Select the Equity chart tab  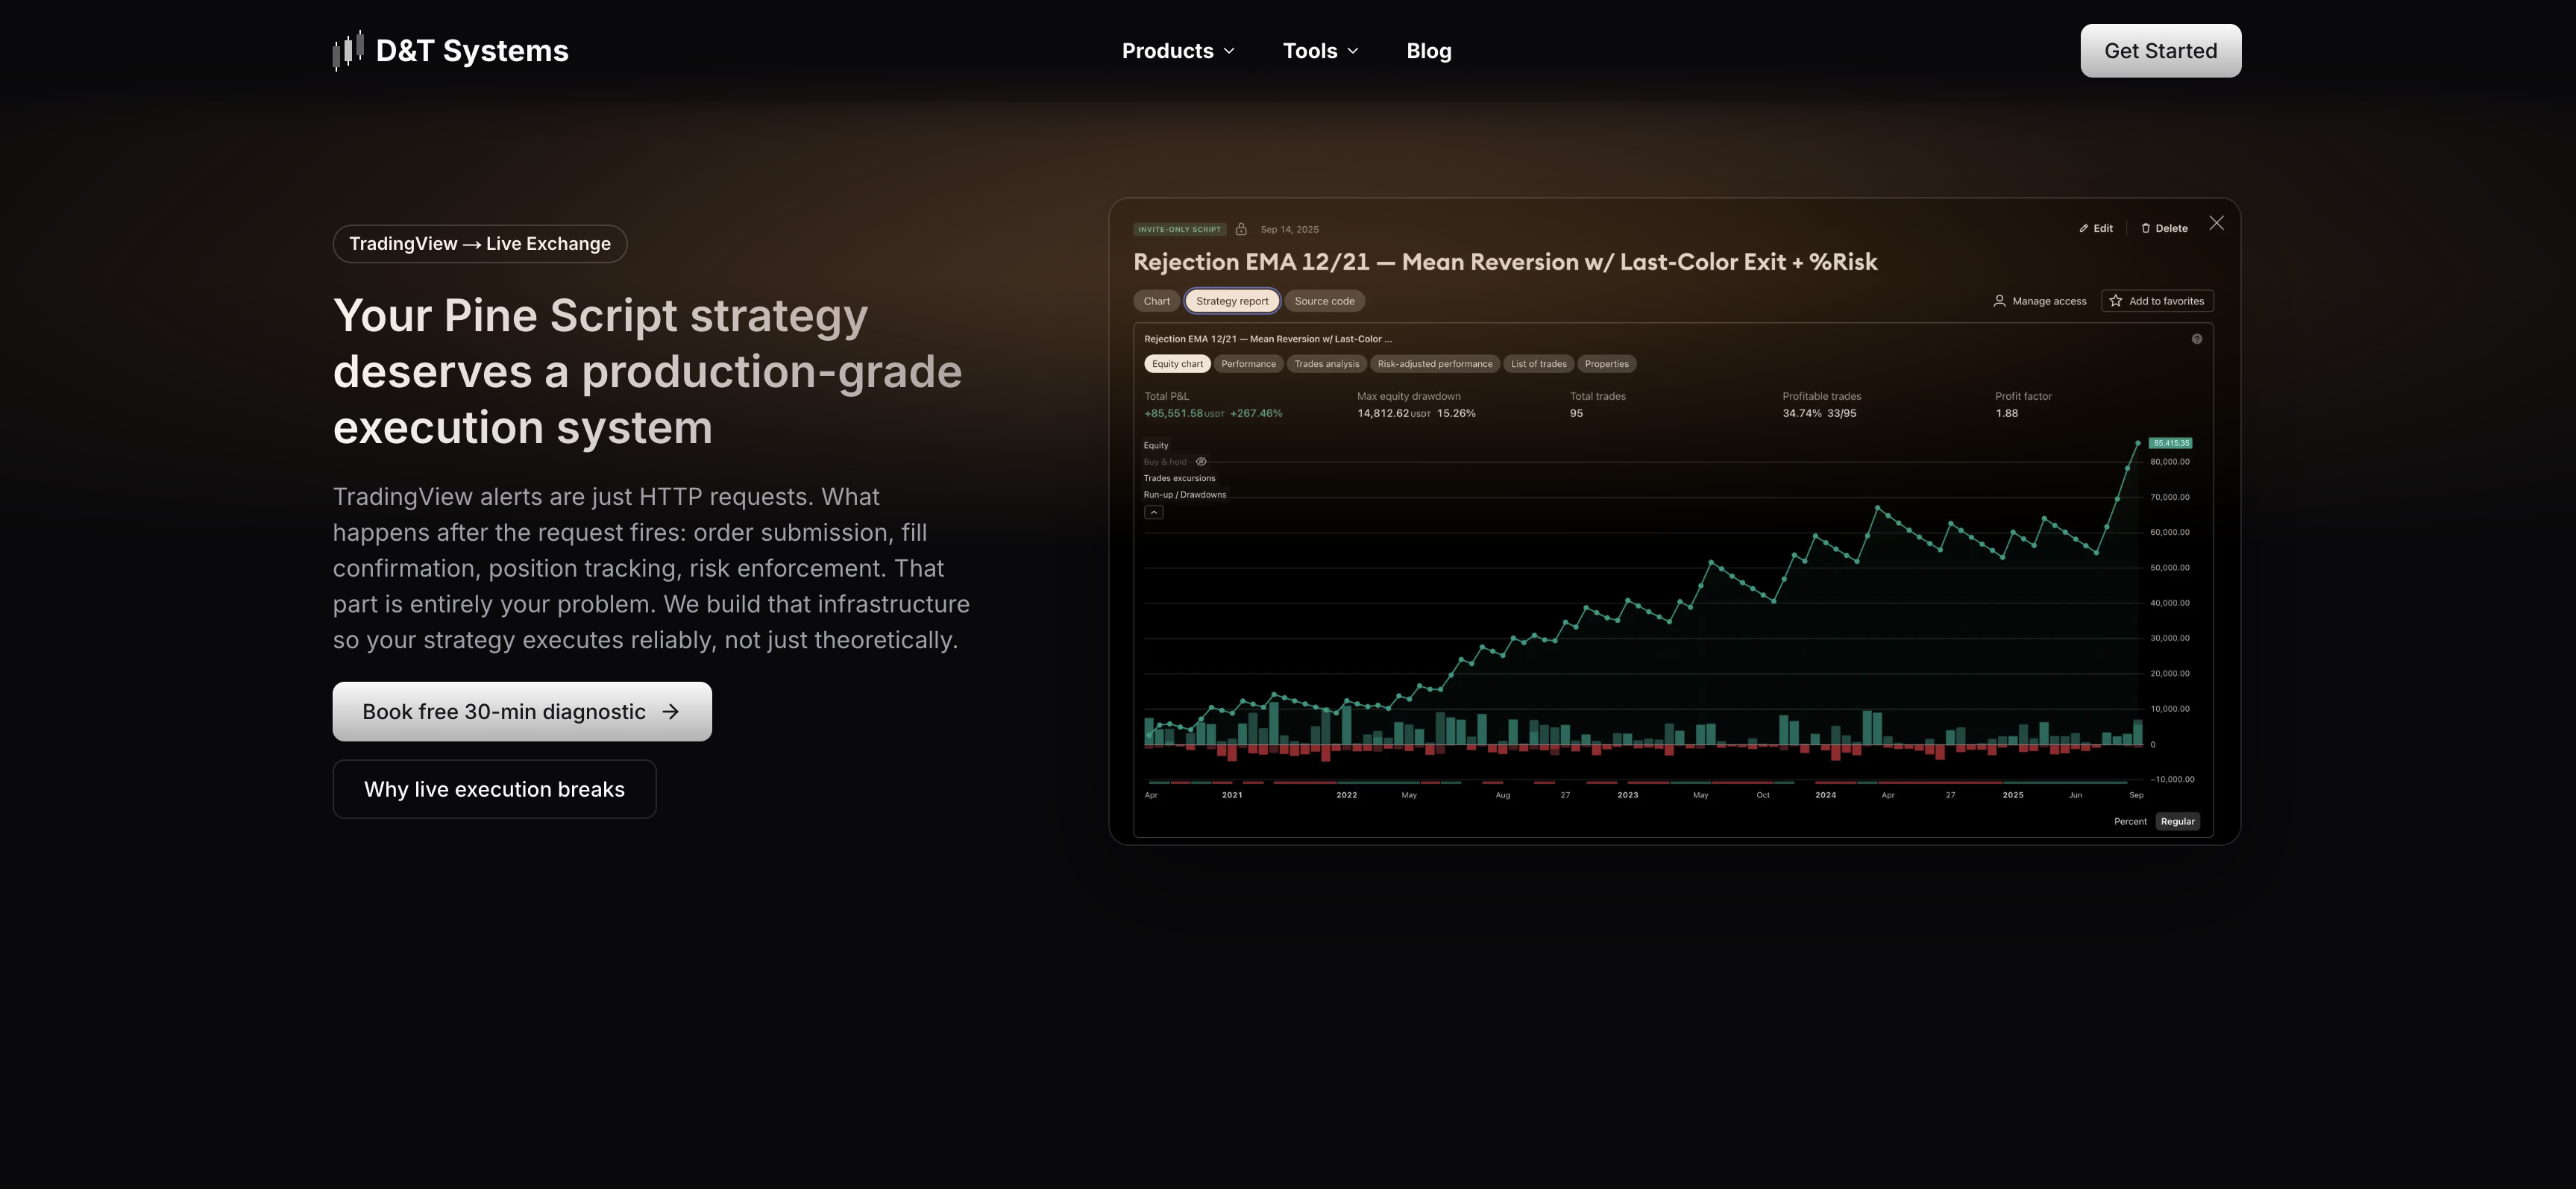coord(1178,364)
